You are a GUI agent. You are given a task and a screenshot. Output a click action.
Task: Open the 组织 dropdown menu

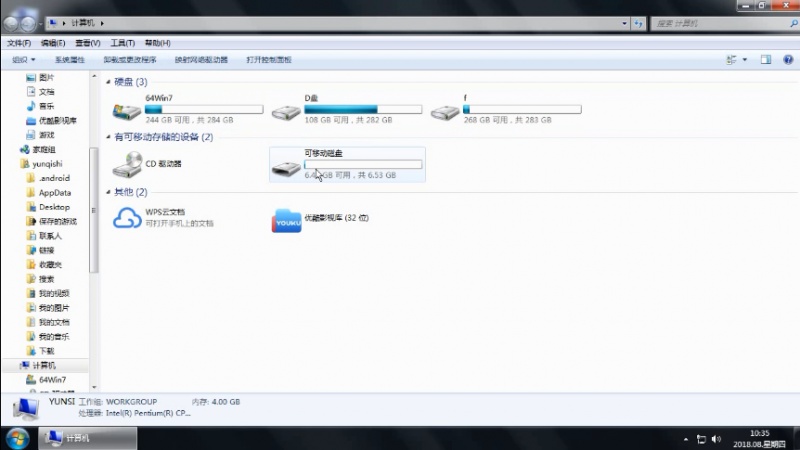(x=23, y=60)
